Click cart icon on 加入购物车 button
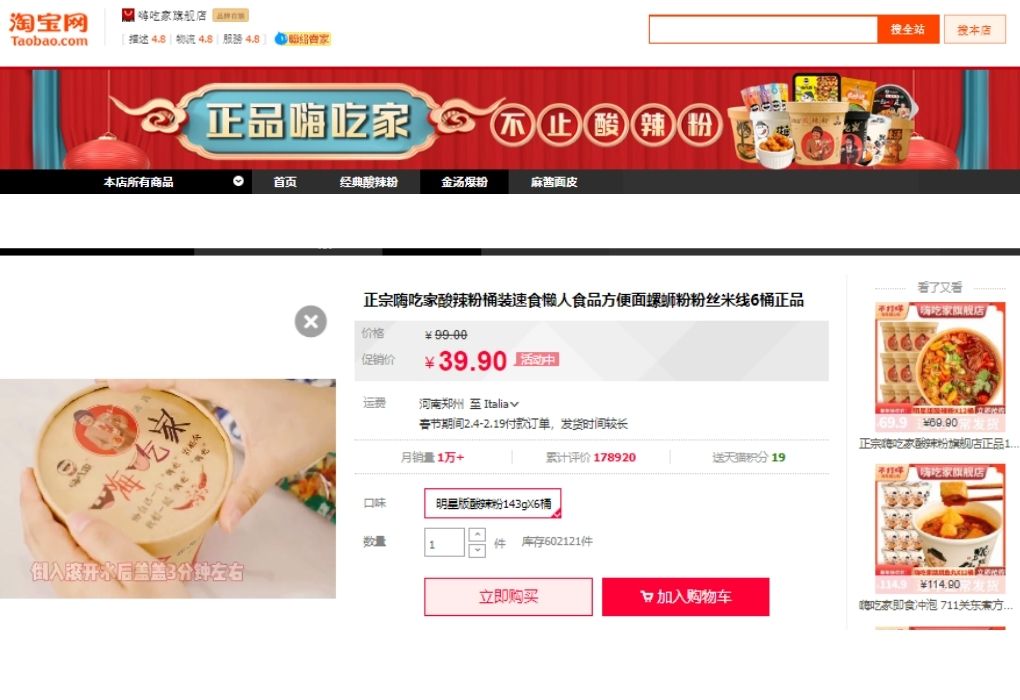The image size is (1020, 700). point(647,597)
